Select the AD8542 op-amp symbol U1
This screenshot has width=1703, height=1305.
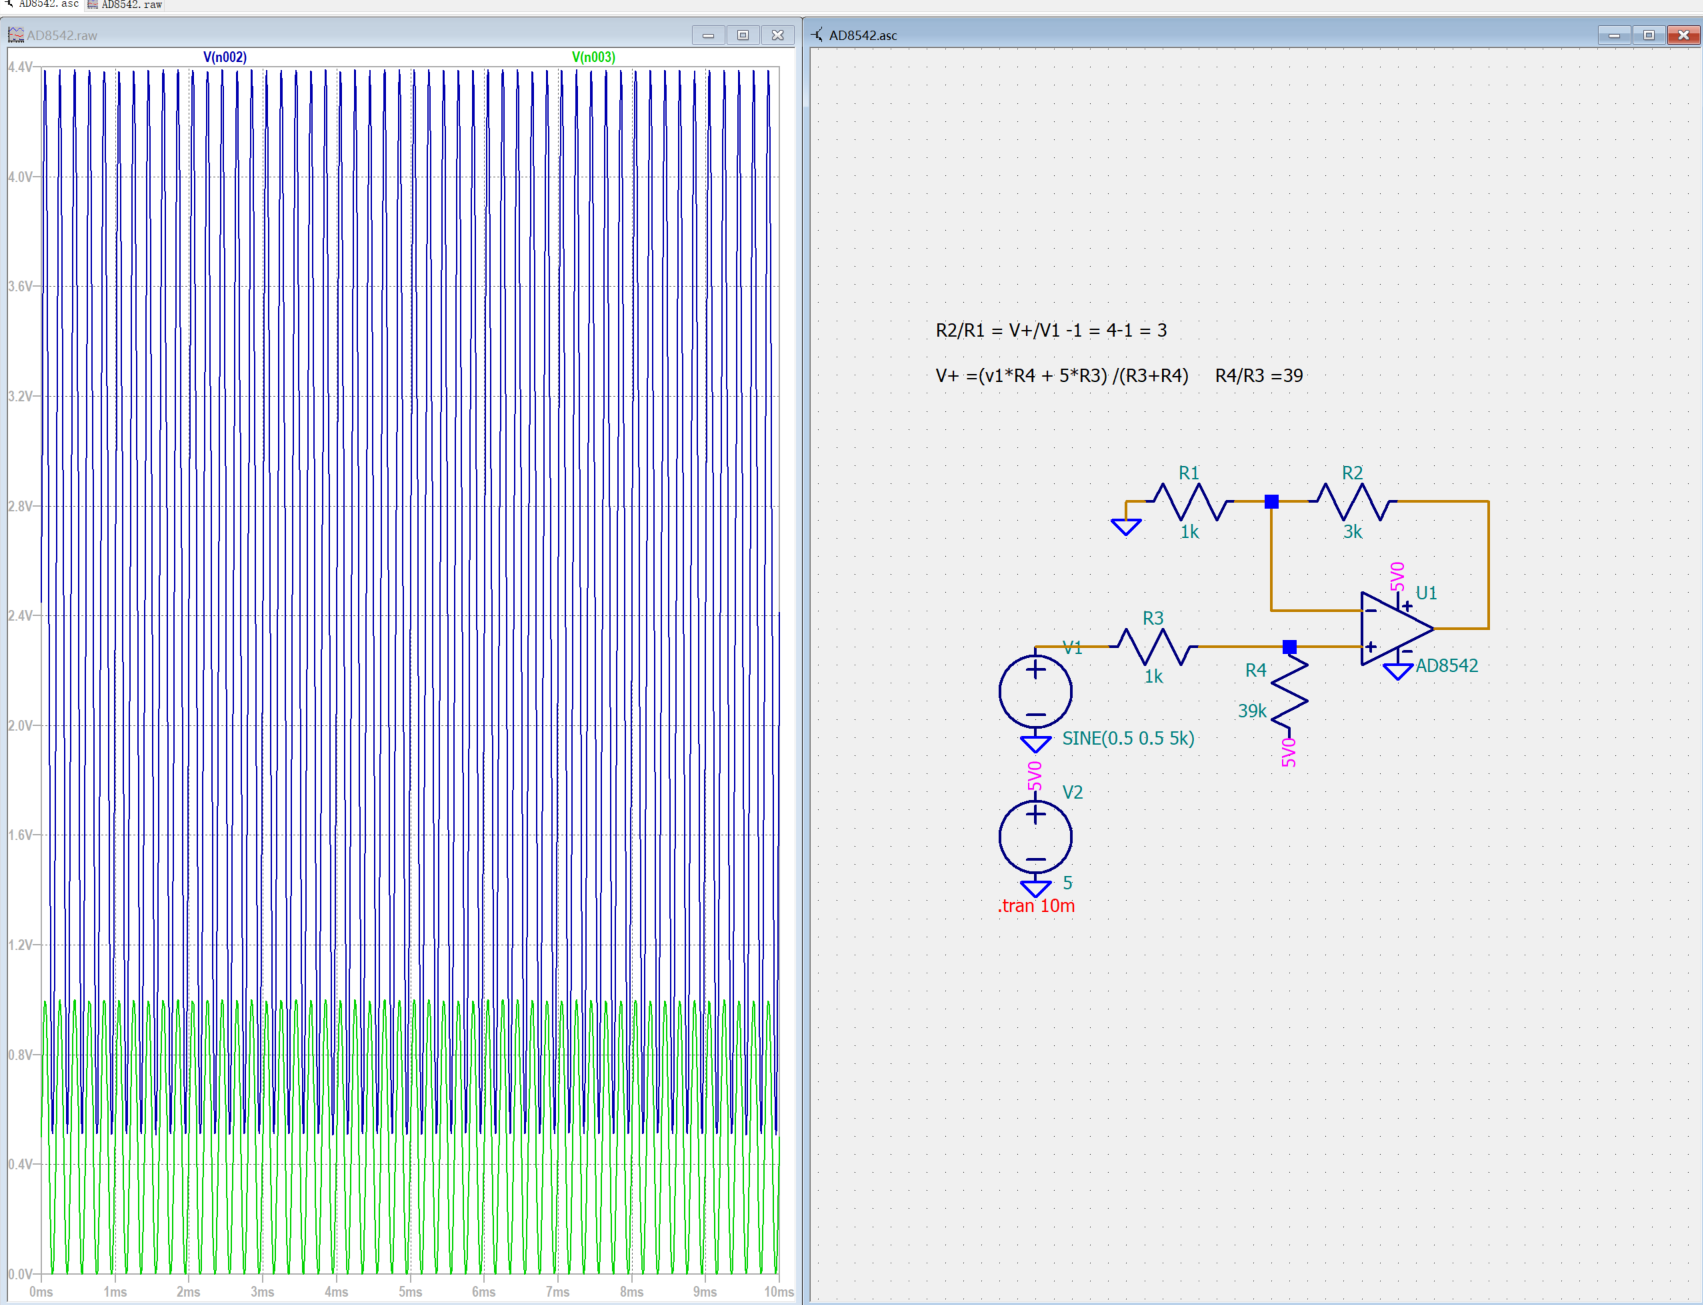(1395, 628)
